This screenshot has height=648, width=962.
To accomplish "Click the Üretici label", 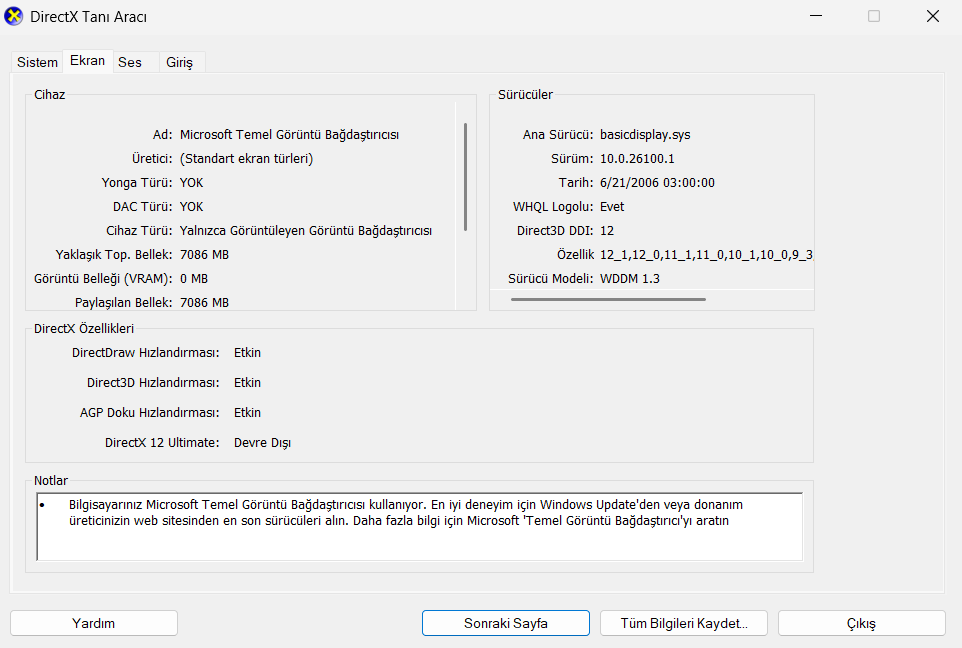I will (x=152, y=158).
